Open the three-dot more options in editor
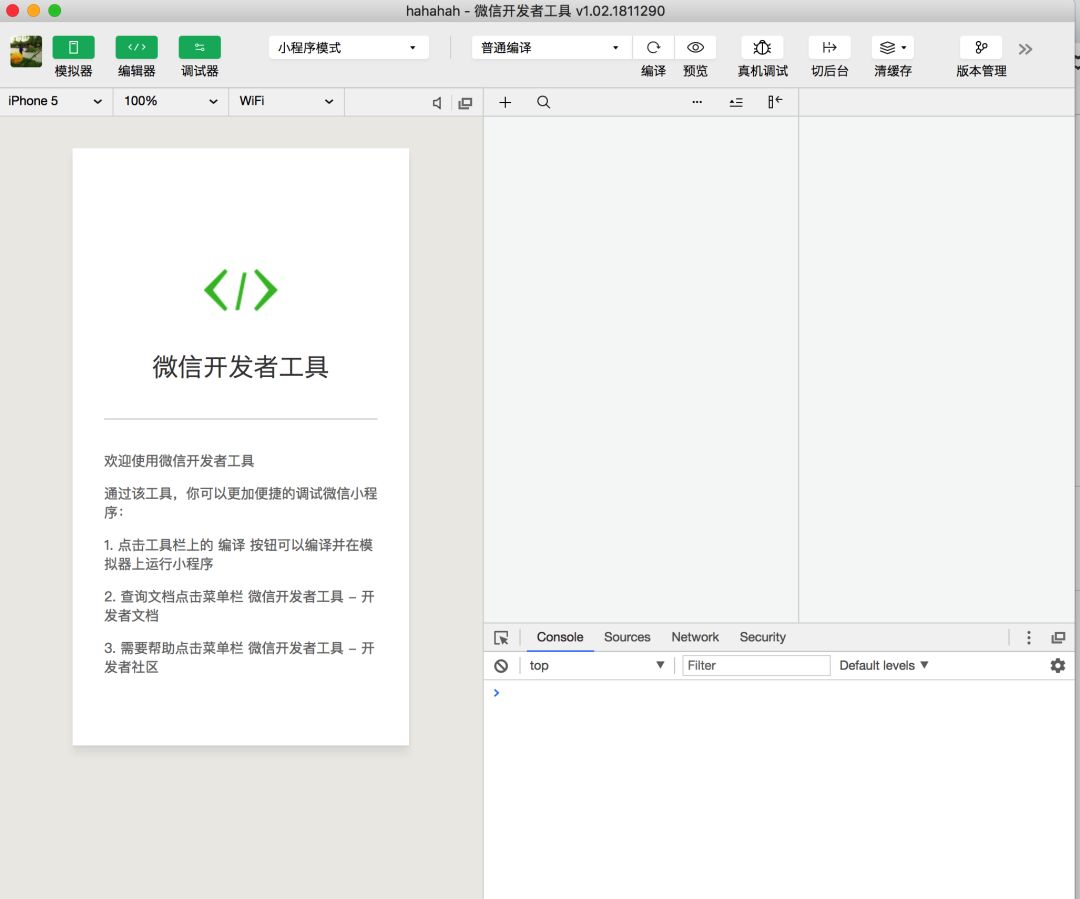Screen dimensions: 1080x899 point(697,102)
